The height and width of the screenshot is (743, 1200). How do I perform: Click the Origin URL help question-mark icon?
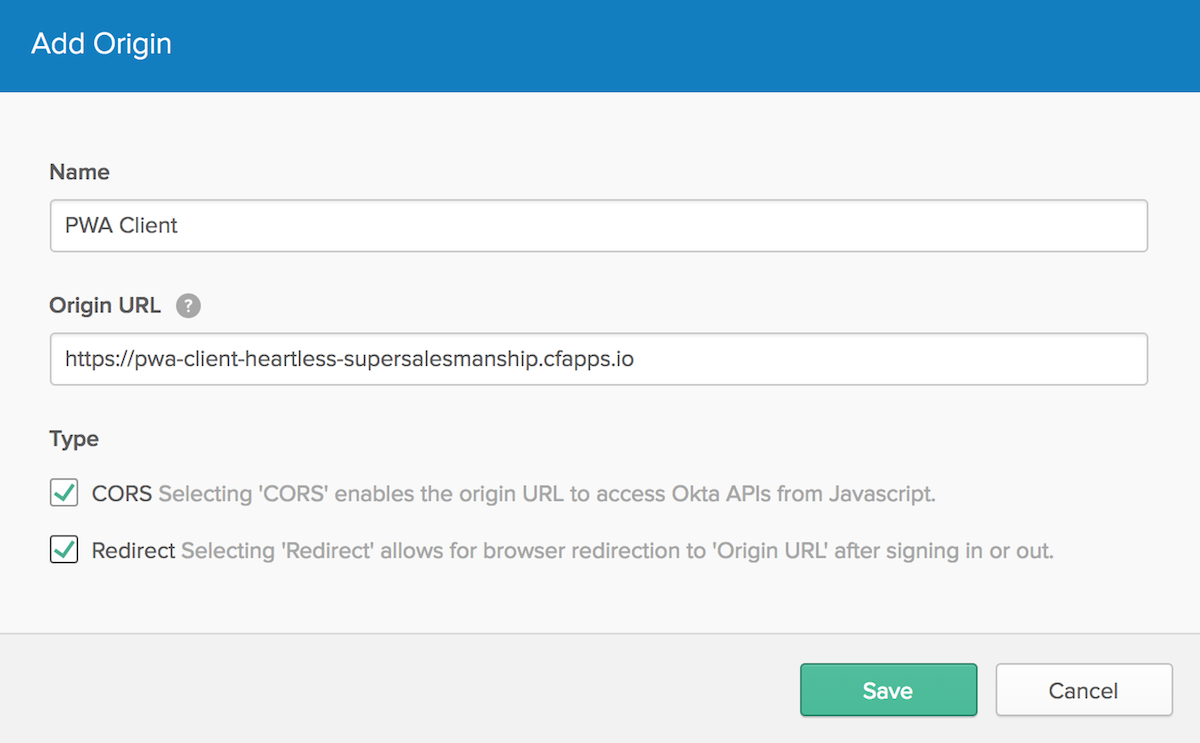click(x=188, y=306)
